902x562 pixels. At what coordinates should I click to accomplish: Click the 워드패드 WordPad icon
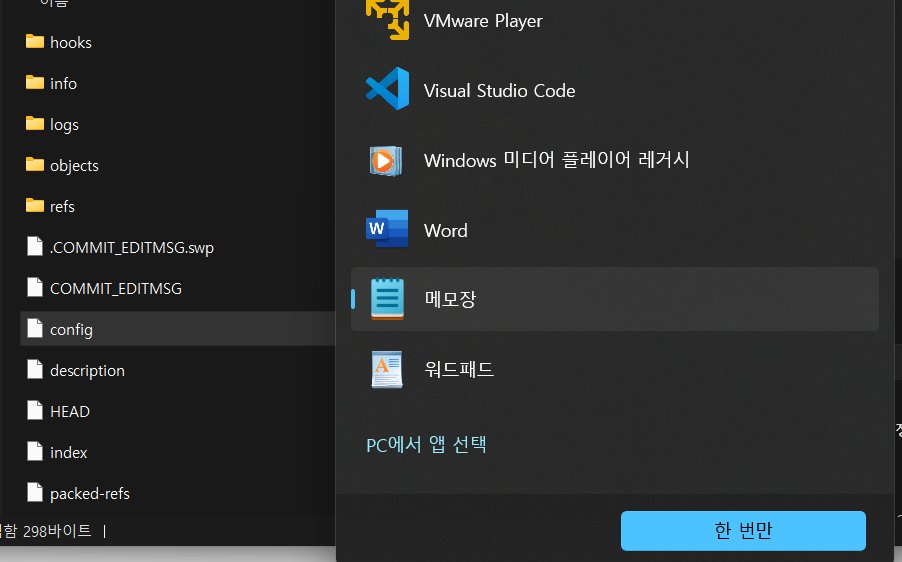pos(387,369)
